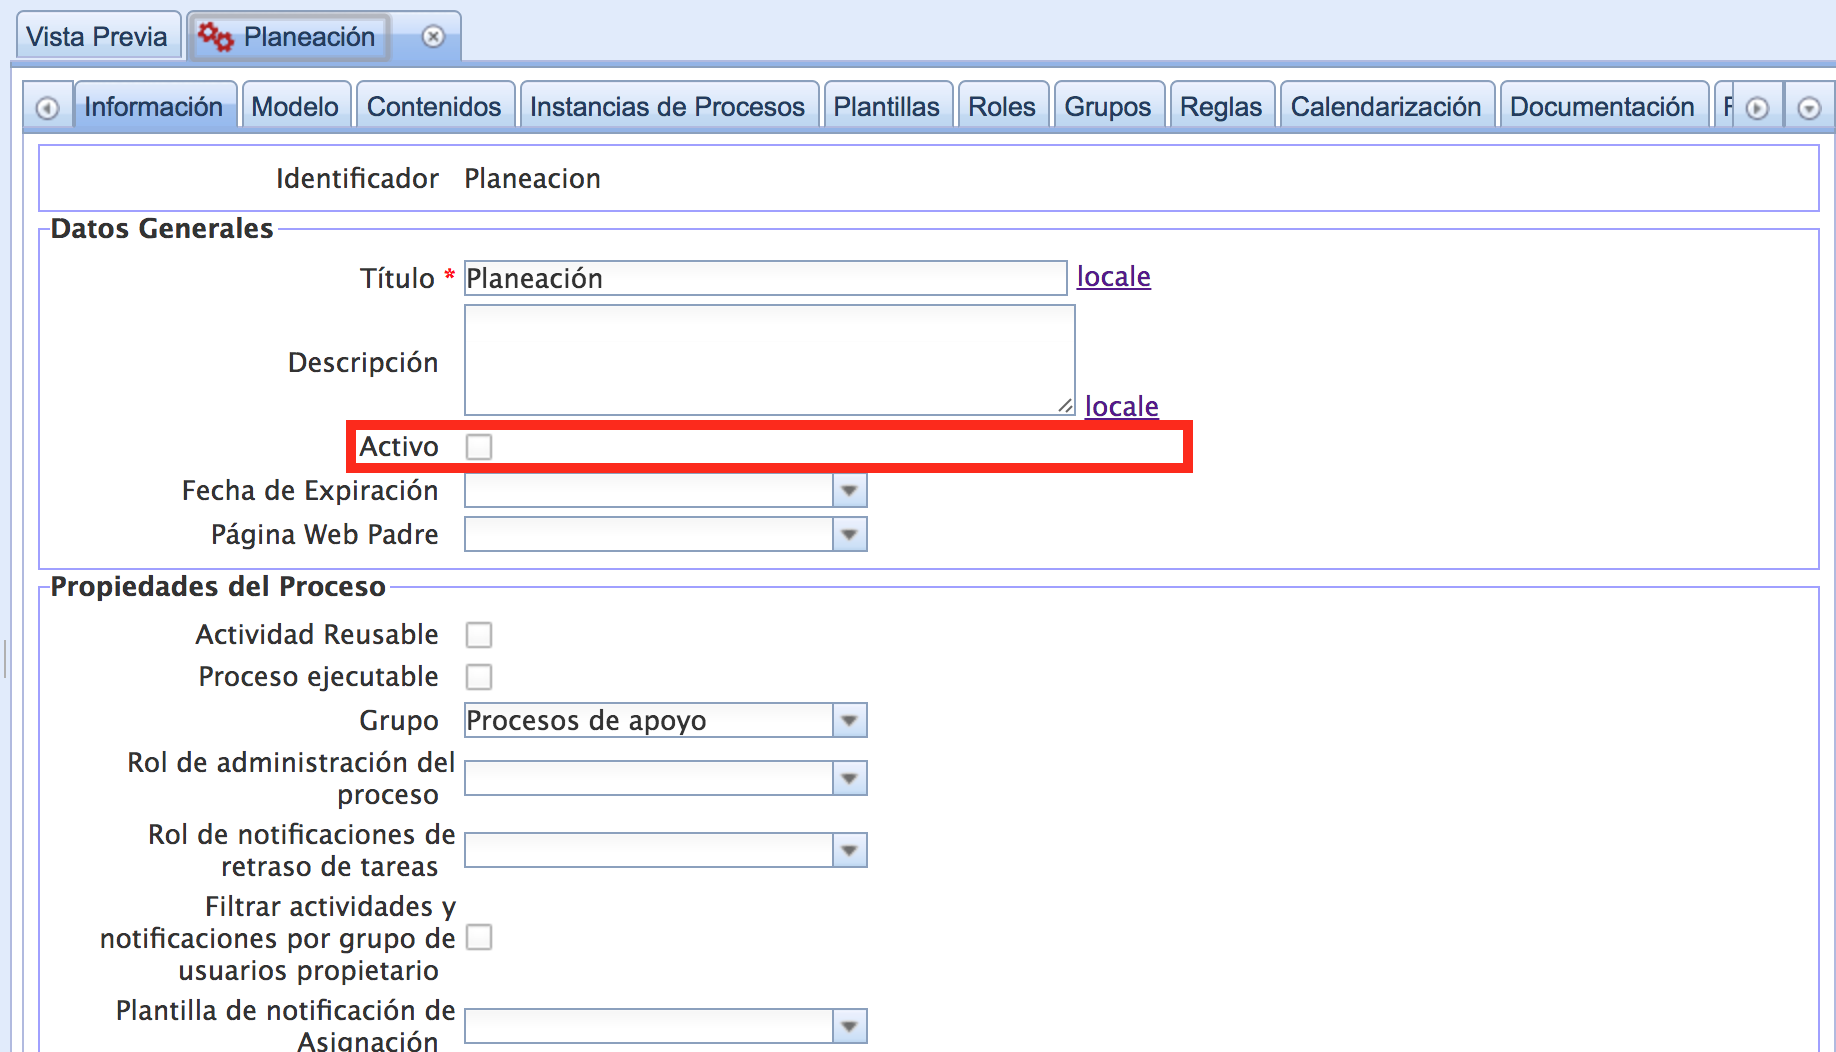Image resolution: width=1836 pixels, height=1052 pixels.
Task: Click the Página Web Padre input field
Action: point(649,535)
